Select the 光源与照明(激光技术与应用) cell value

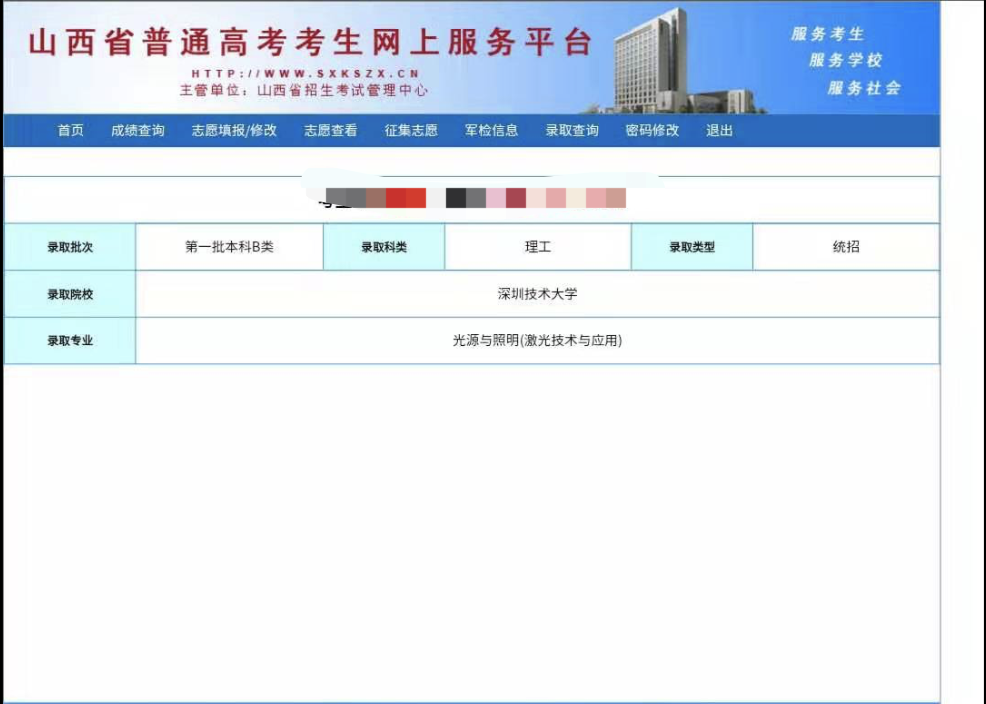[x=538, y=341]
